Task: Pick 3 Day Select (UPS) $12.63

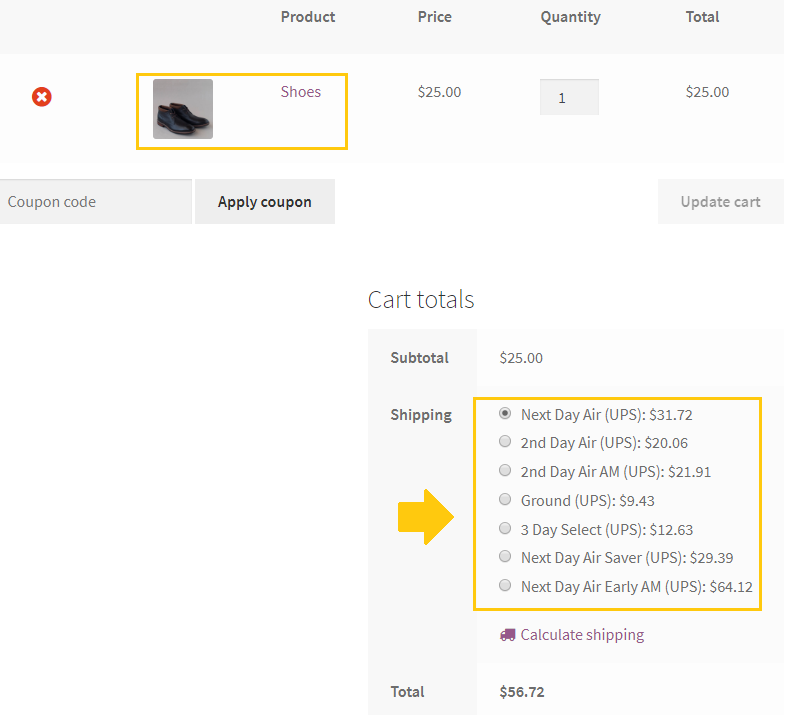Action: 505,528
